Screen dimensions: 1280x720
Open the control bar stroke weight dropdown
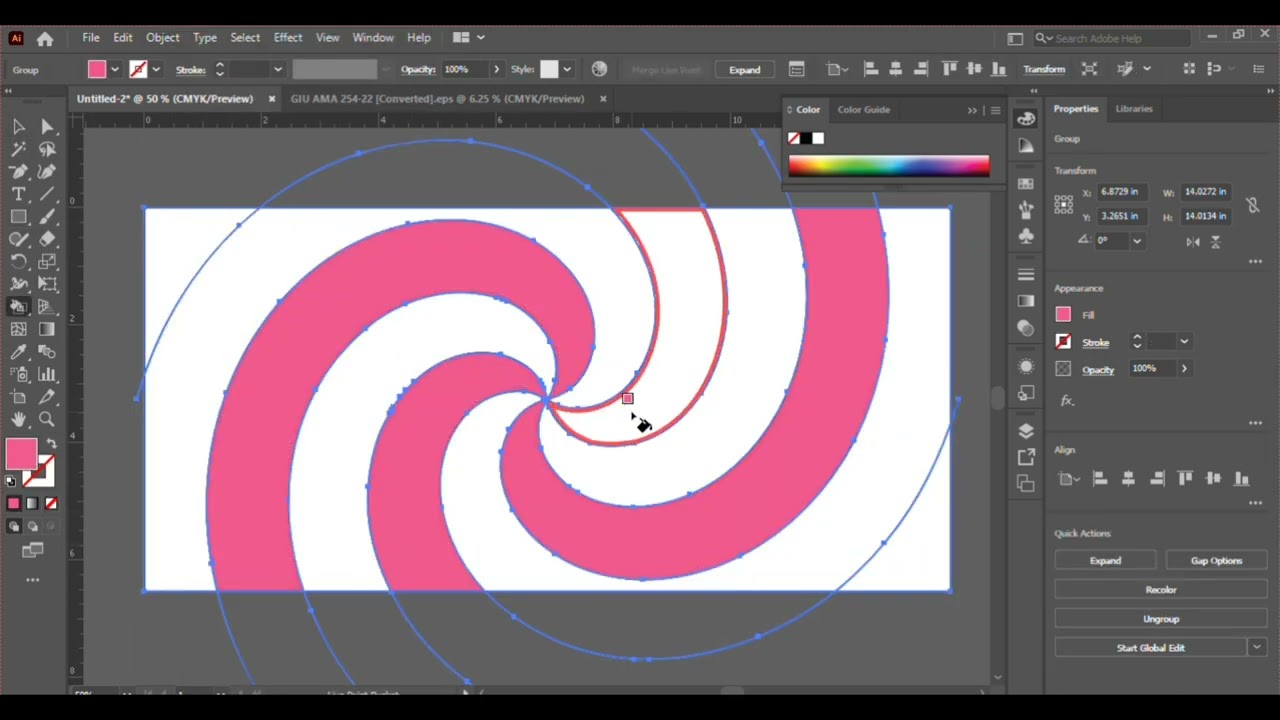278,69
